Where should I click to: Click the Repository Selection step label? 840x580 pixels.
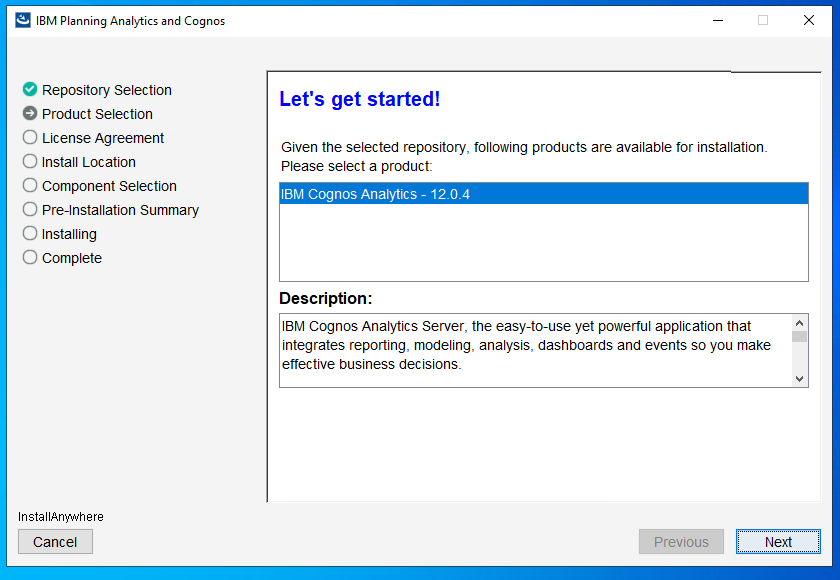point(107,90)
